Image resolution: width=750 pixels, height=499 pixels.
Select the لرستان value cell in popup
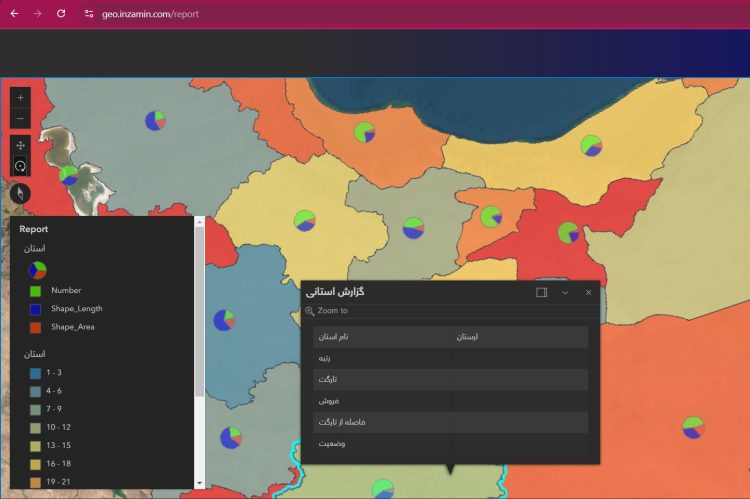pos(518,337)
